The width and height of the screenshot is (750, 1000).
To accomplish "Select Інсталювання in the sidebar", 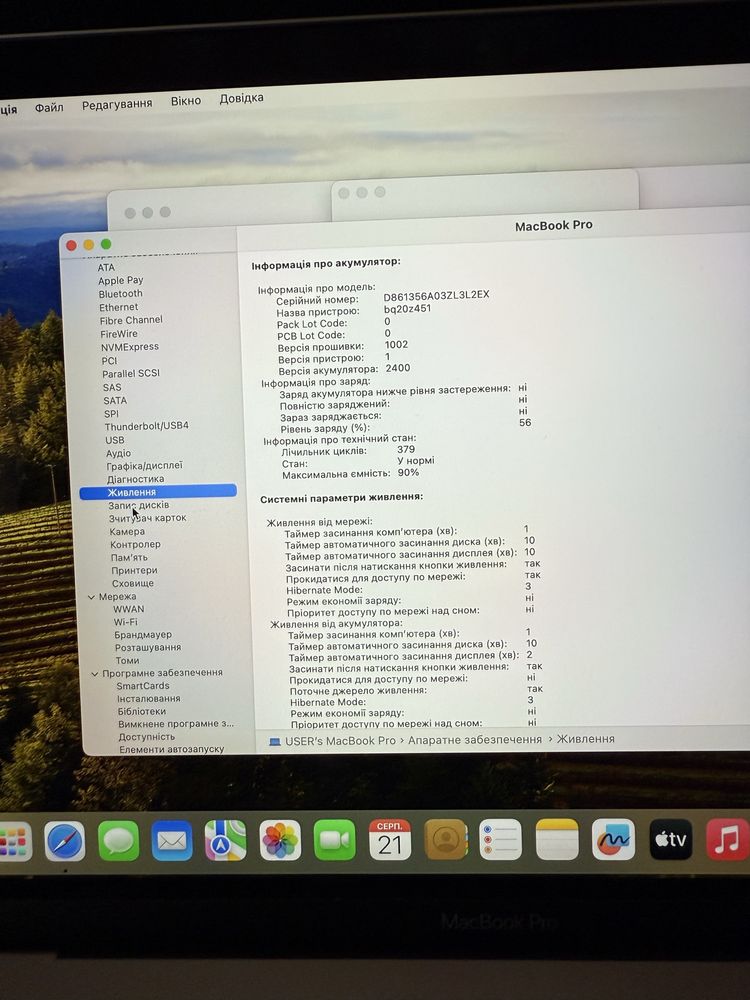I will (x=149, y=699).
